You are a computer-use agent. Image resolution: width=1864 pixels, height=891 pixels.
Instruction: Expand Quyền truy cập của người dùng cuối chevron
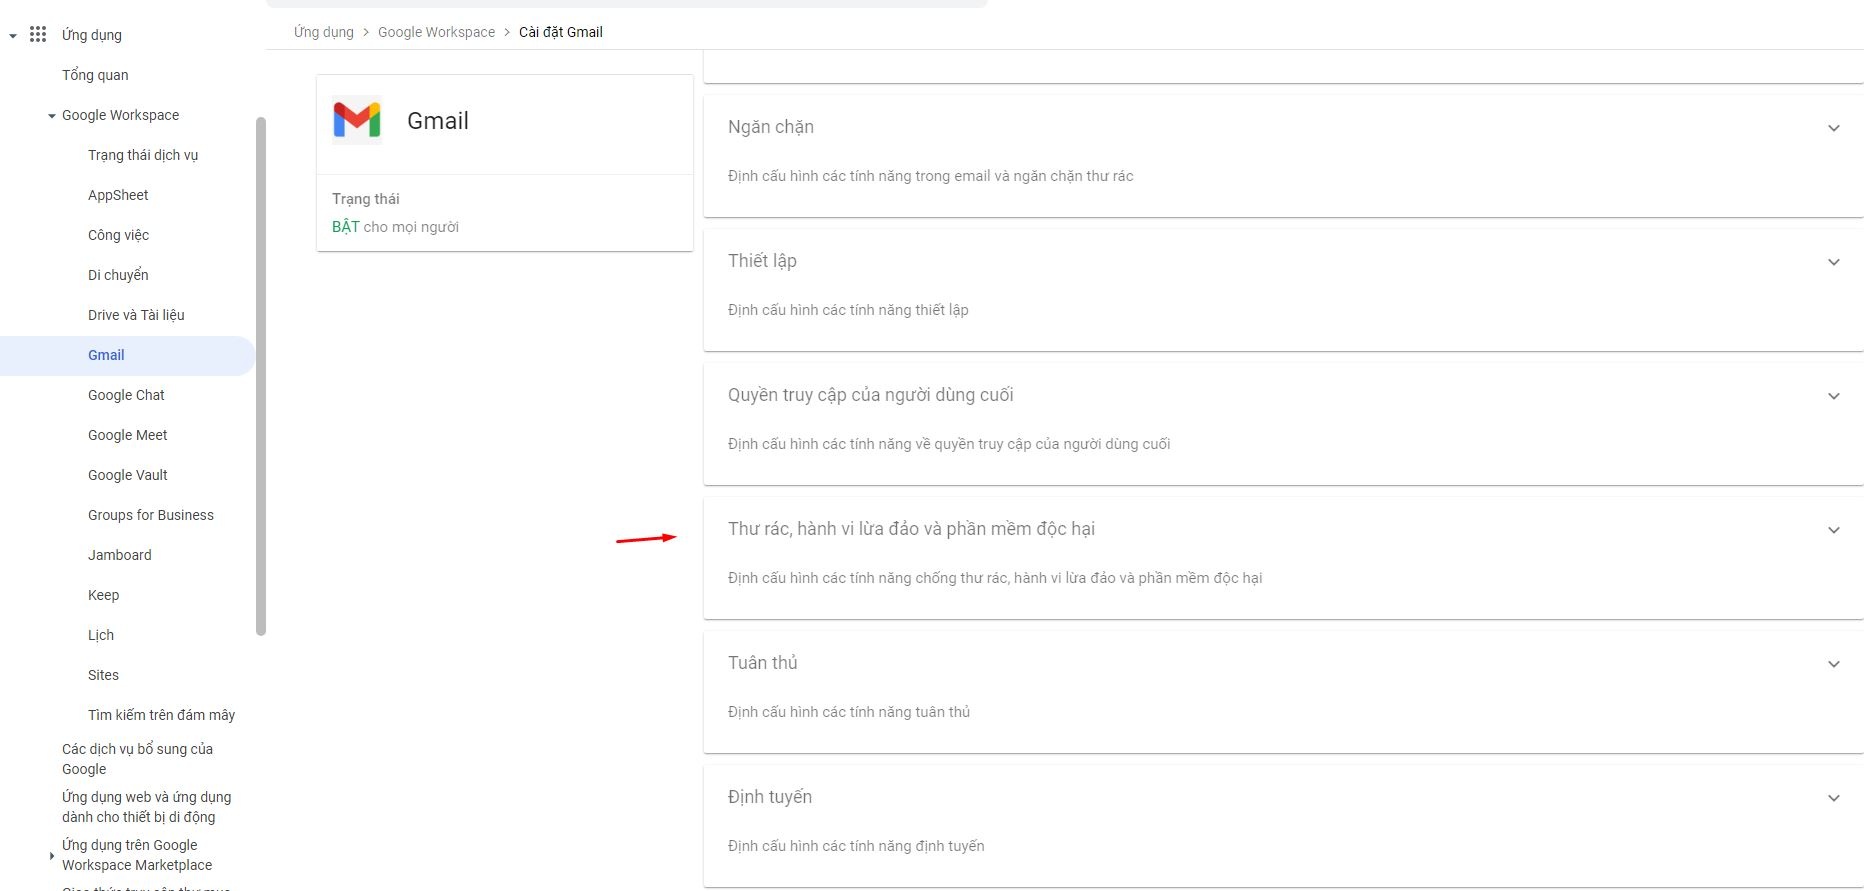point(1834,396)
